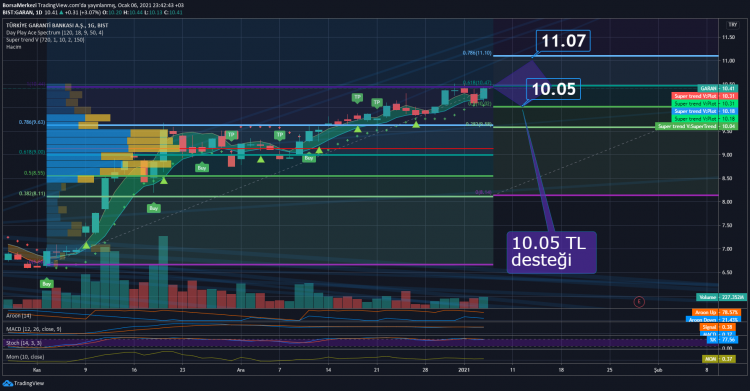Viewport: 750px width, 391px height.
Task: Click the Super trend V:SuperTrend 10.04 label
Action: (696, 126)
